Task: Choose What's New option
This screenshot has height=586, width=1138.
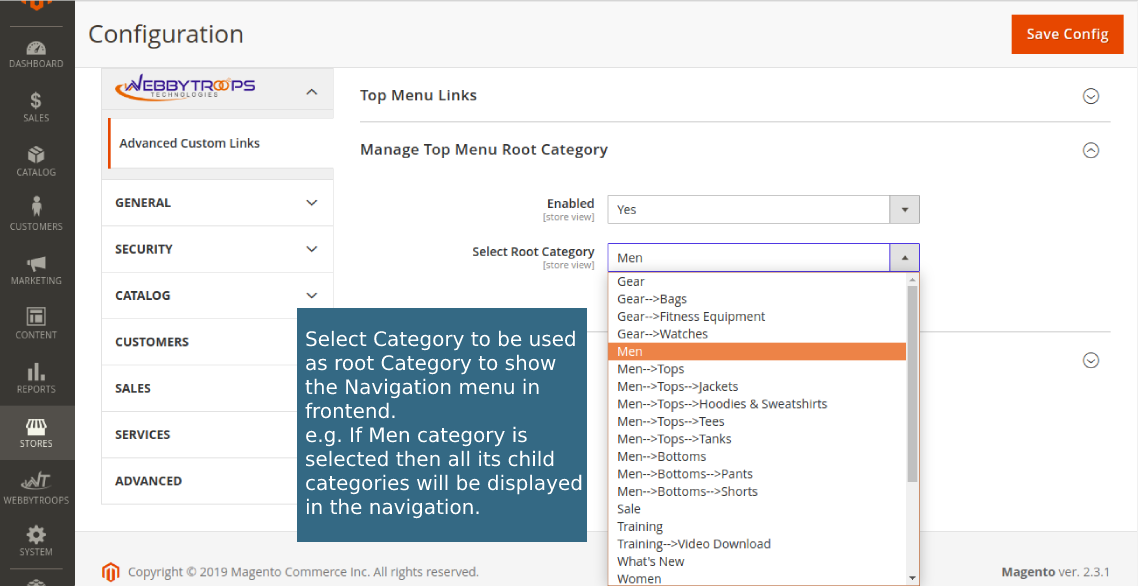Action: [757, 561]
